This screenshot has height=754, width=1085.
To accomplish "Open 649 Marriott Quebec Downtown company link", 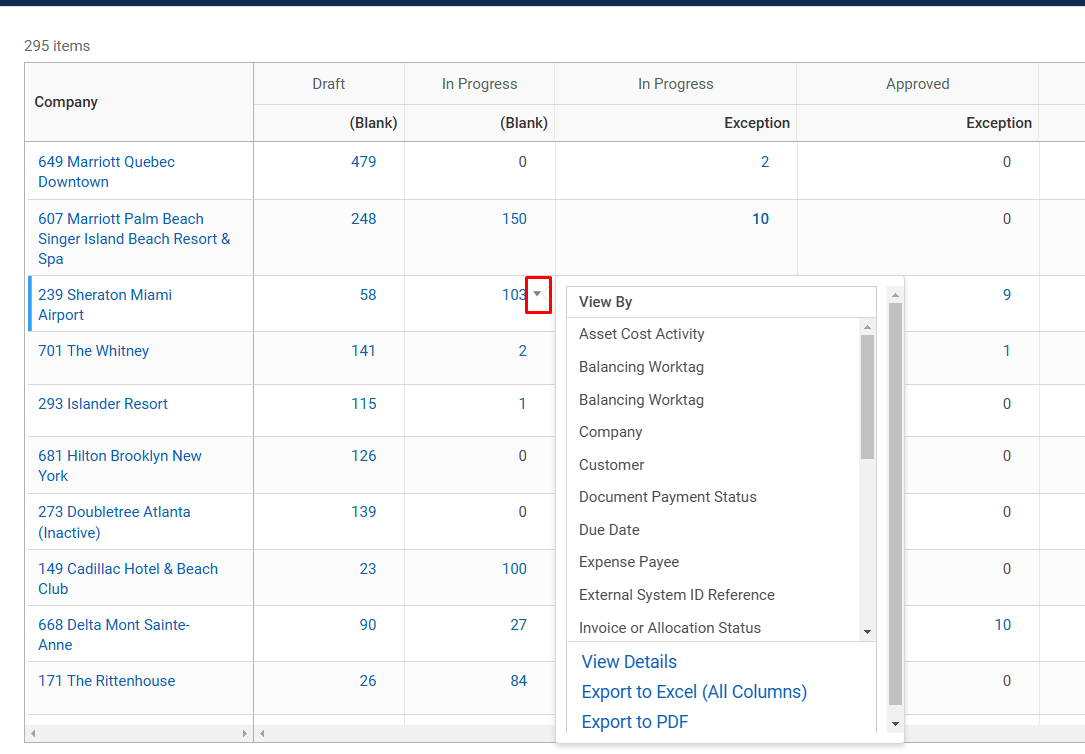I will pos(107,172).
